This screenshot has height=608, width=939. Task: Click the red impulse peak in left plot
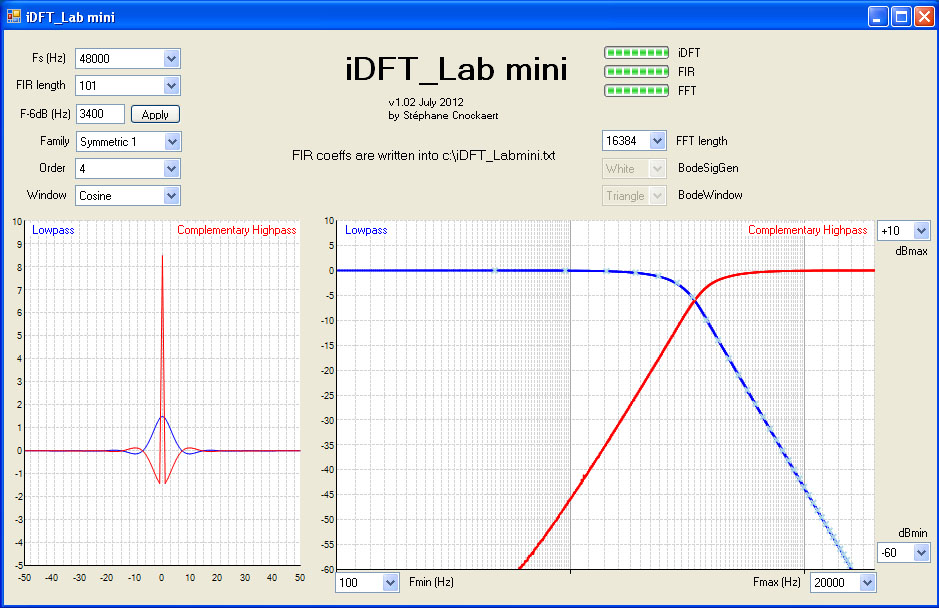coord(162,257)
